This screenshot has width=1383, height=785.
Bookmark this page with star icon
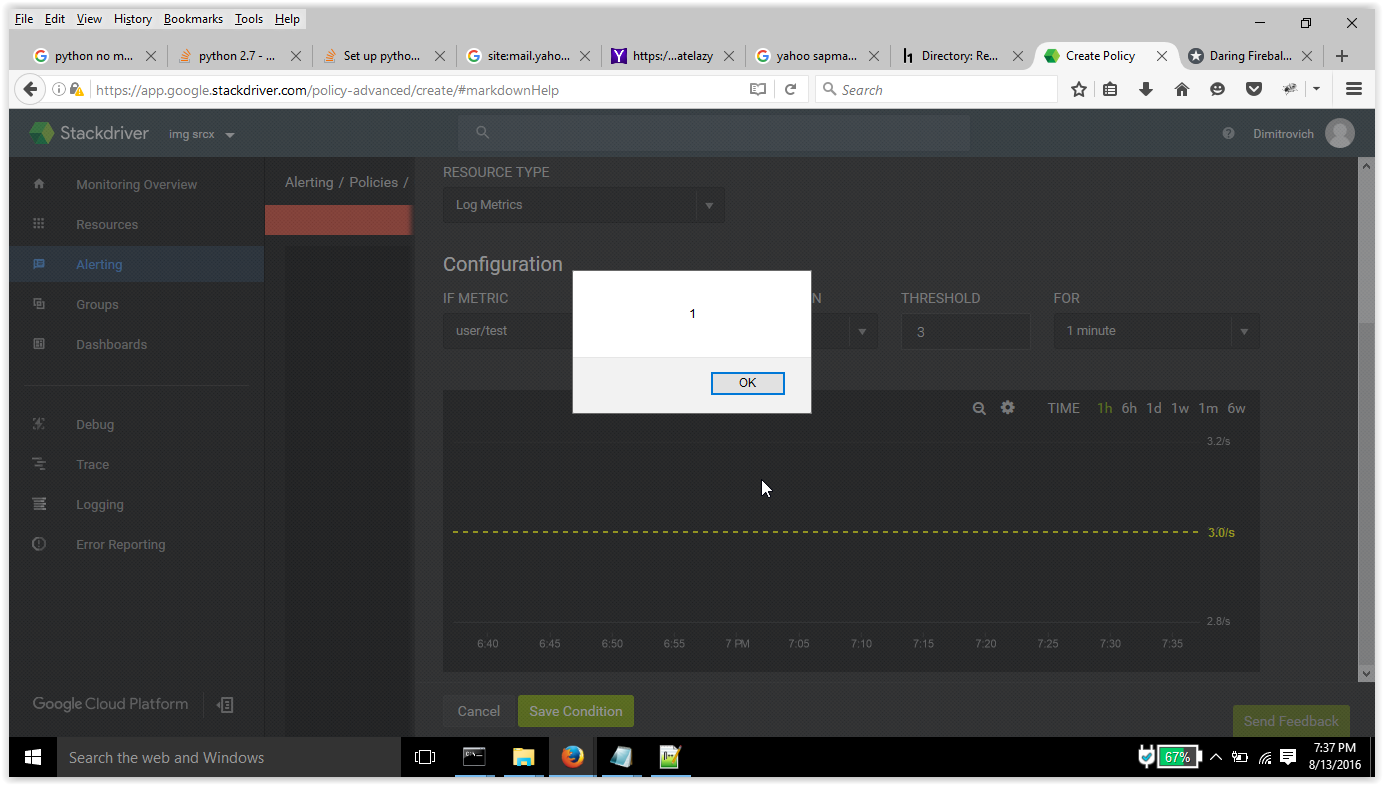click(x=1078, y=89)
